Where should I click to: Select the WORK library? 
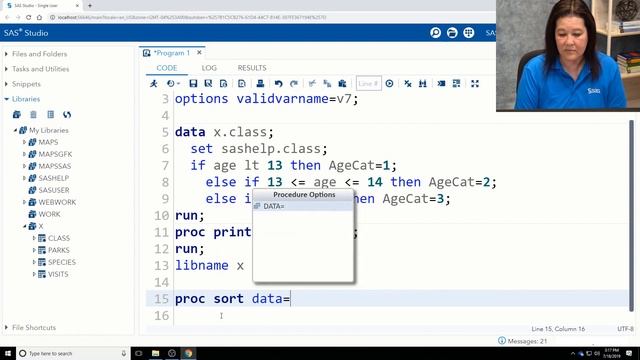(x=49, y=214)
